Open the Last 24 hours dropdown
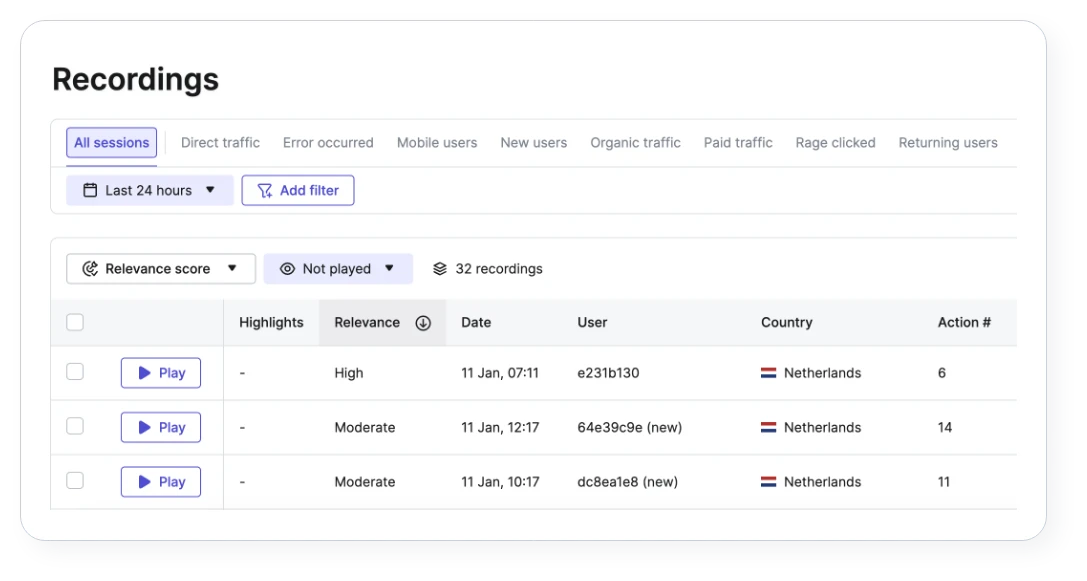This screenshot has height=581, width=1087. pos(149,190)
